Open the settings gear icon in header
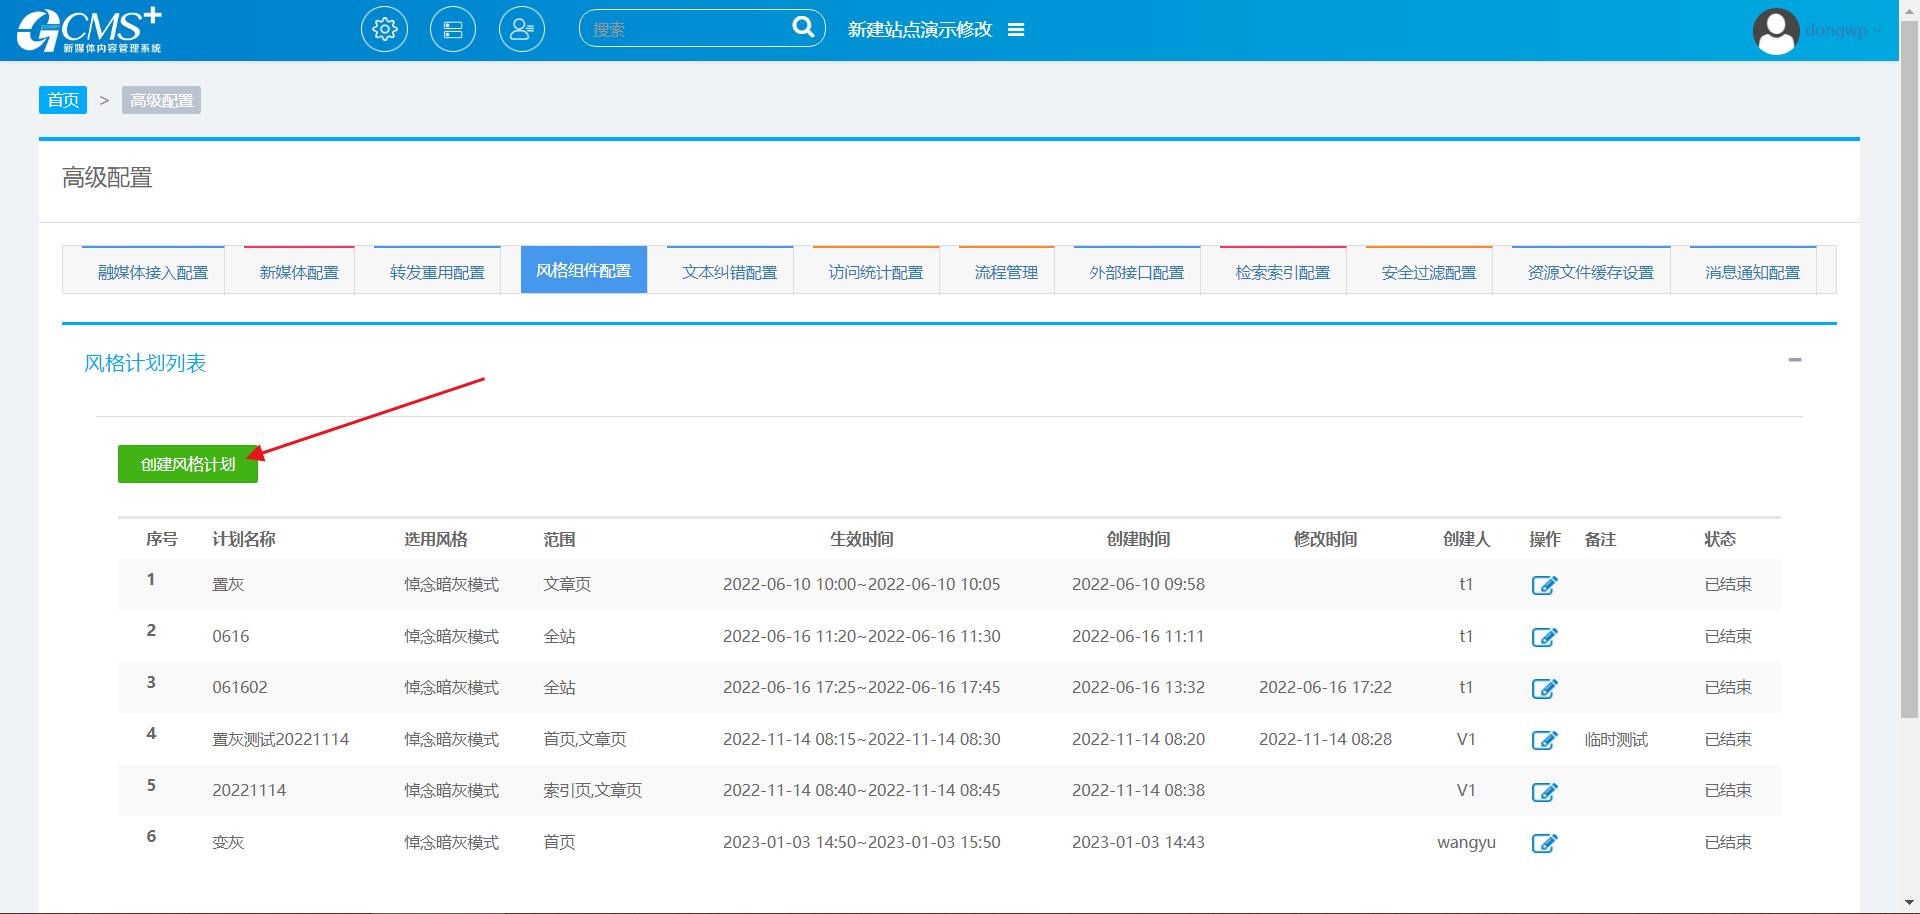 (x=384, y=30)
